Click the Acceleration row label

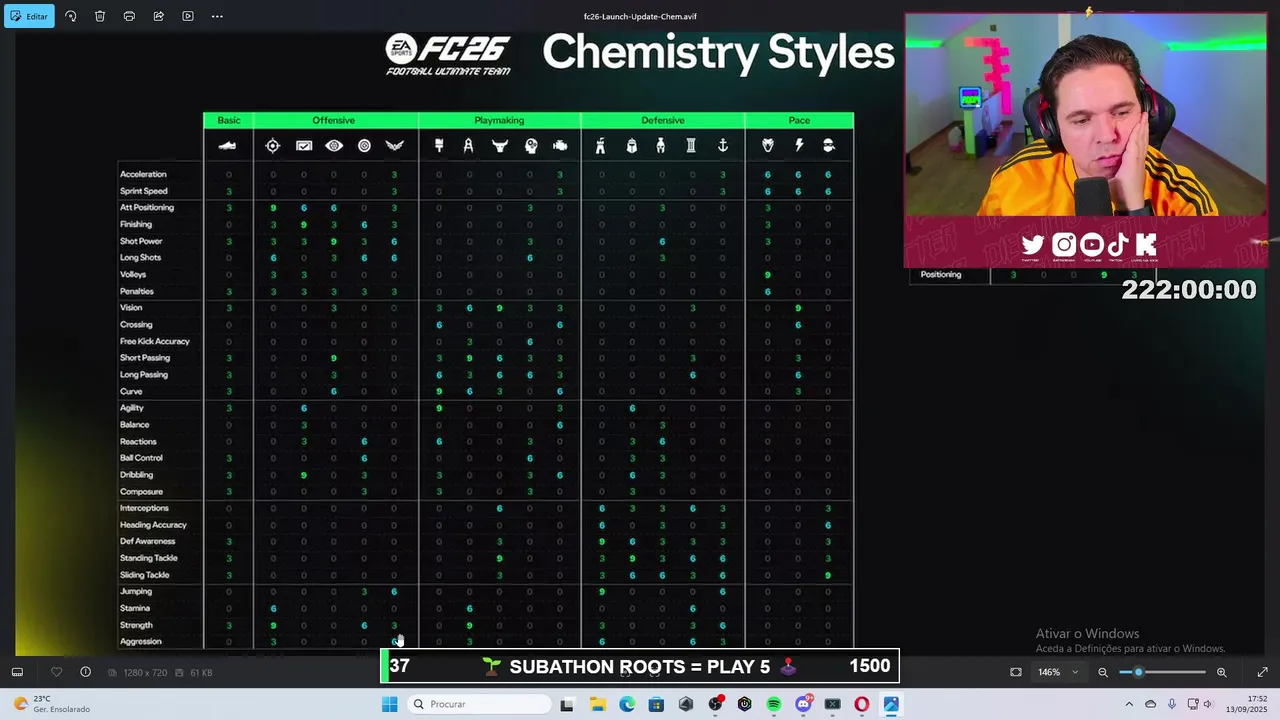tap(143, 174)
